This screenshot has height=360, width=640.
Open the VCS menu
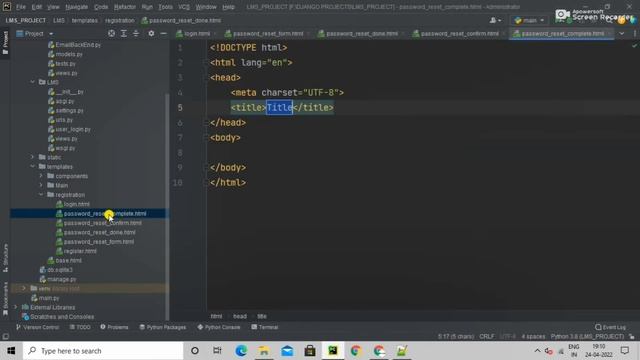184,7
